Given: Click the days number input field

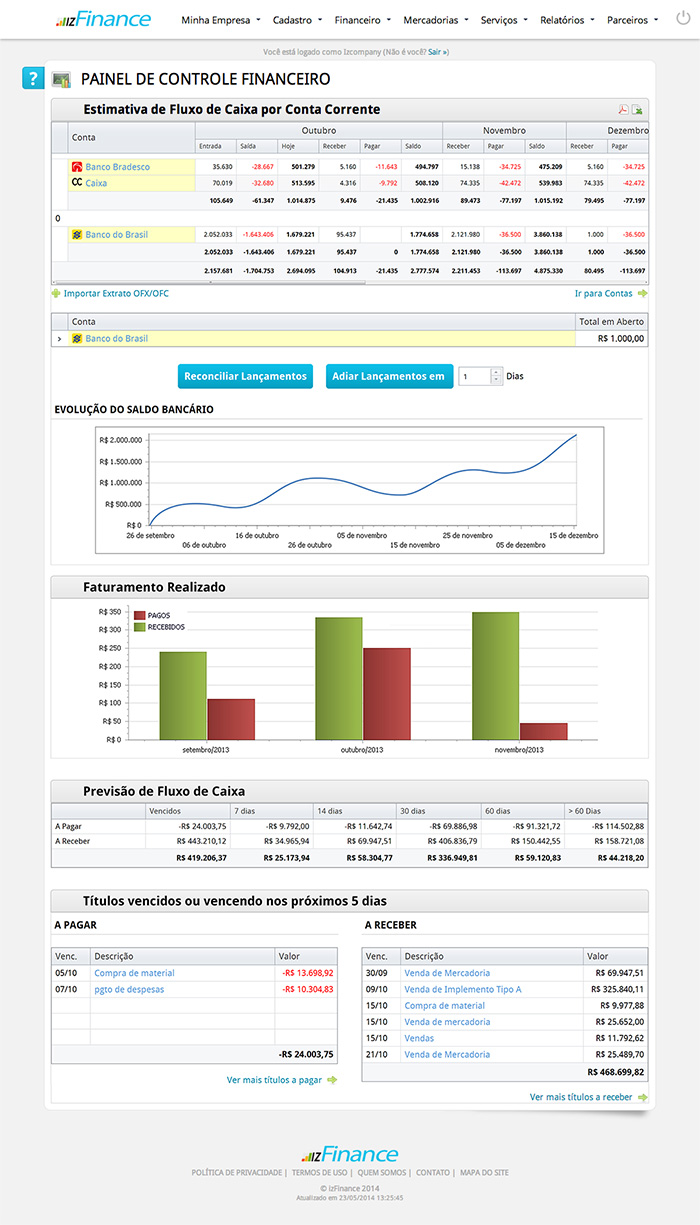Looking at the screenshot, I should [x=473, y=376].
